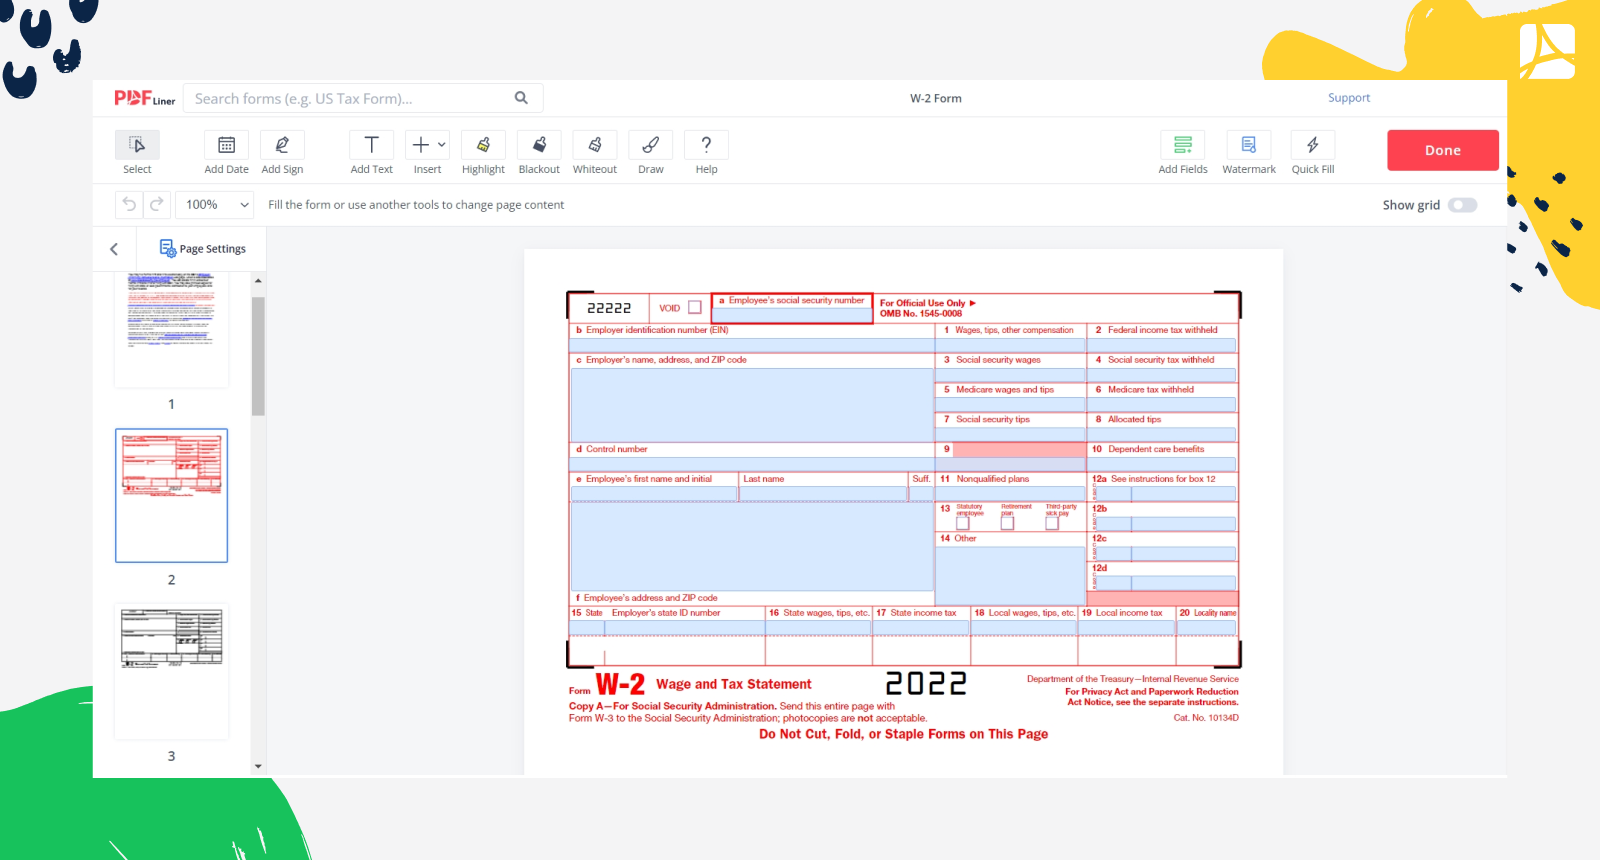This screenshot has height=860, width=1600.
Task: Click the employee's social security number field
Action: [x=792, y=315]
